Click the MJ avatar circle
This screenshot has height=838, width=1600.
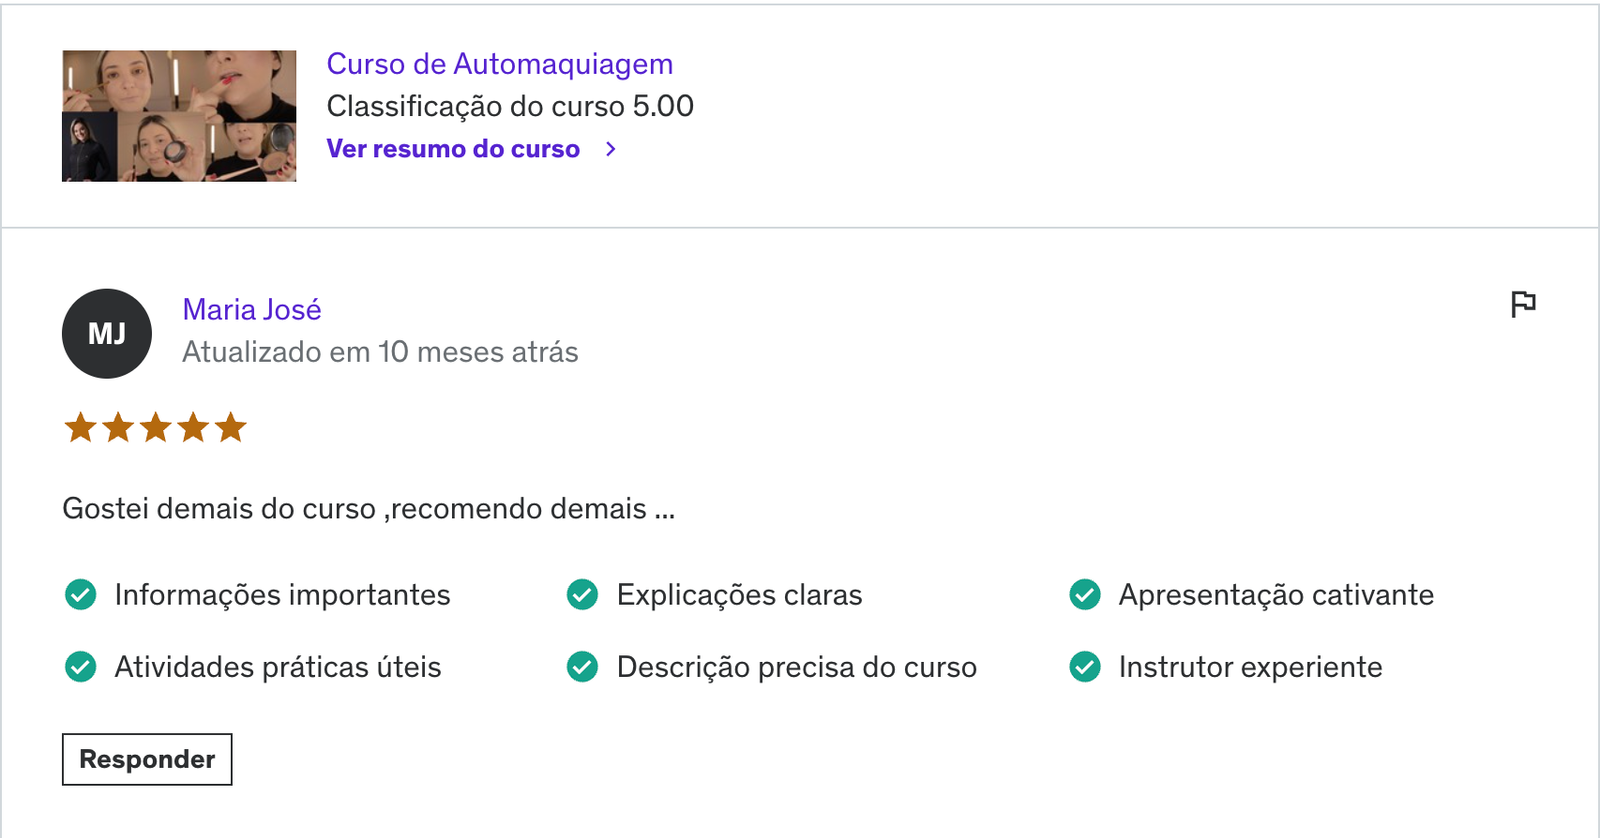(x=107, y=333)
